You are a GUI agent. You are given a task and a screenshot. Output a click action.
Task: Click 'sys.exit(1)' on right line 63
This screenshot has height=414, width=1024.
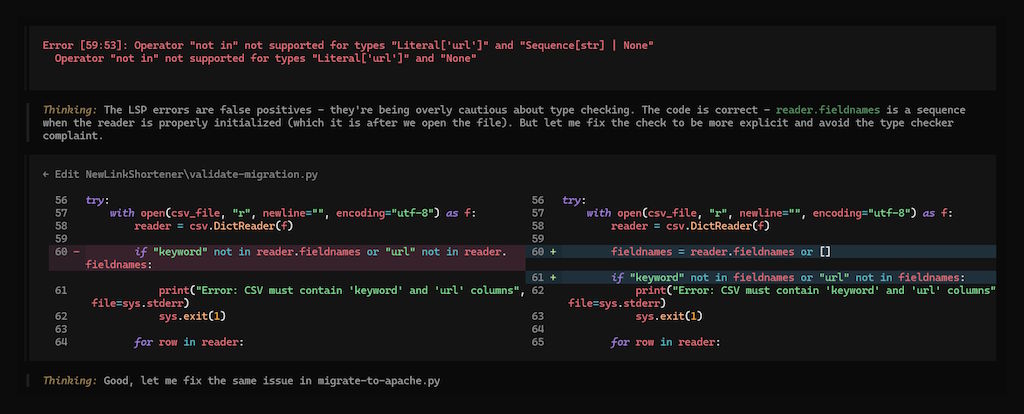[x=669, y=316]
